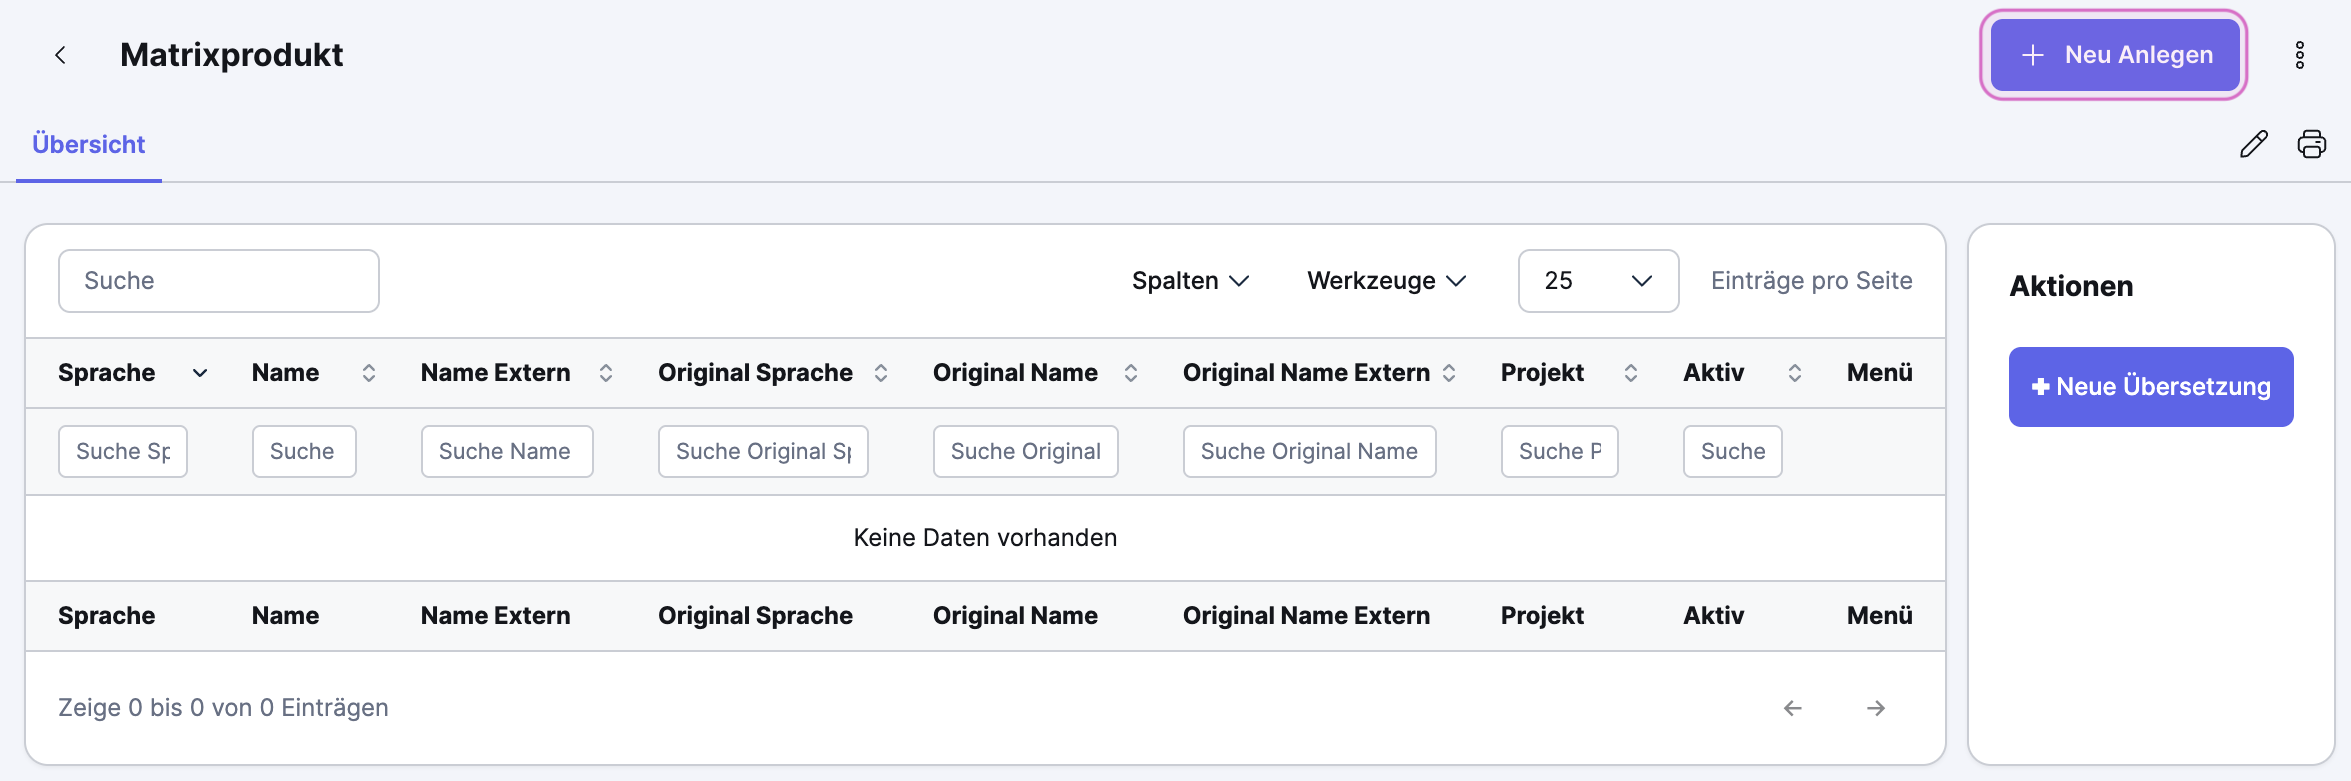Click the printer icon

[2312, 144]
